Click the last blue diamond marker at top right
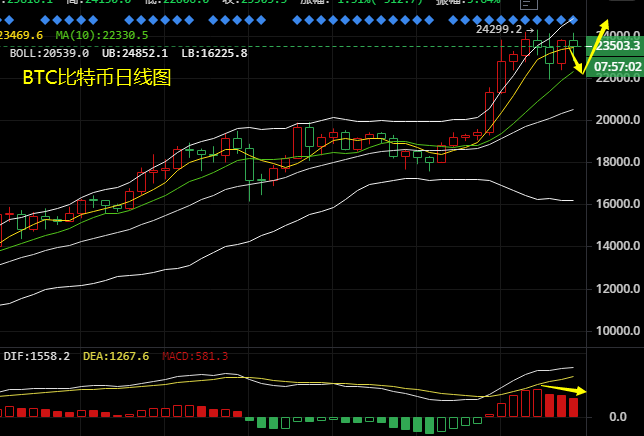Viewport: 644px width, 436px height. [573, 20]
